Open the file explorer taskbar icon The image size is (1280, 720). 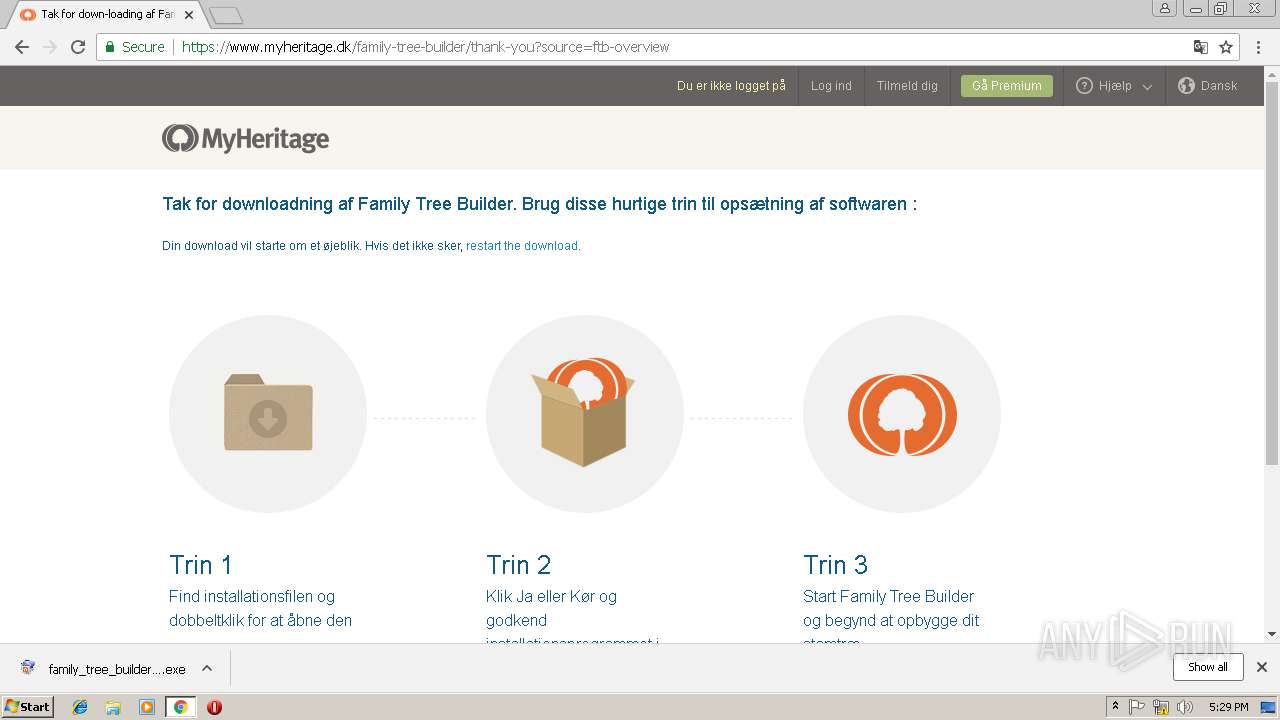point(113,707)
